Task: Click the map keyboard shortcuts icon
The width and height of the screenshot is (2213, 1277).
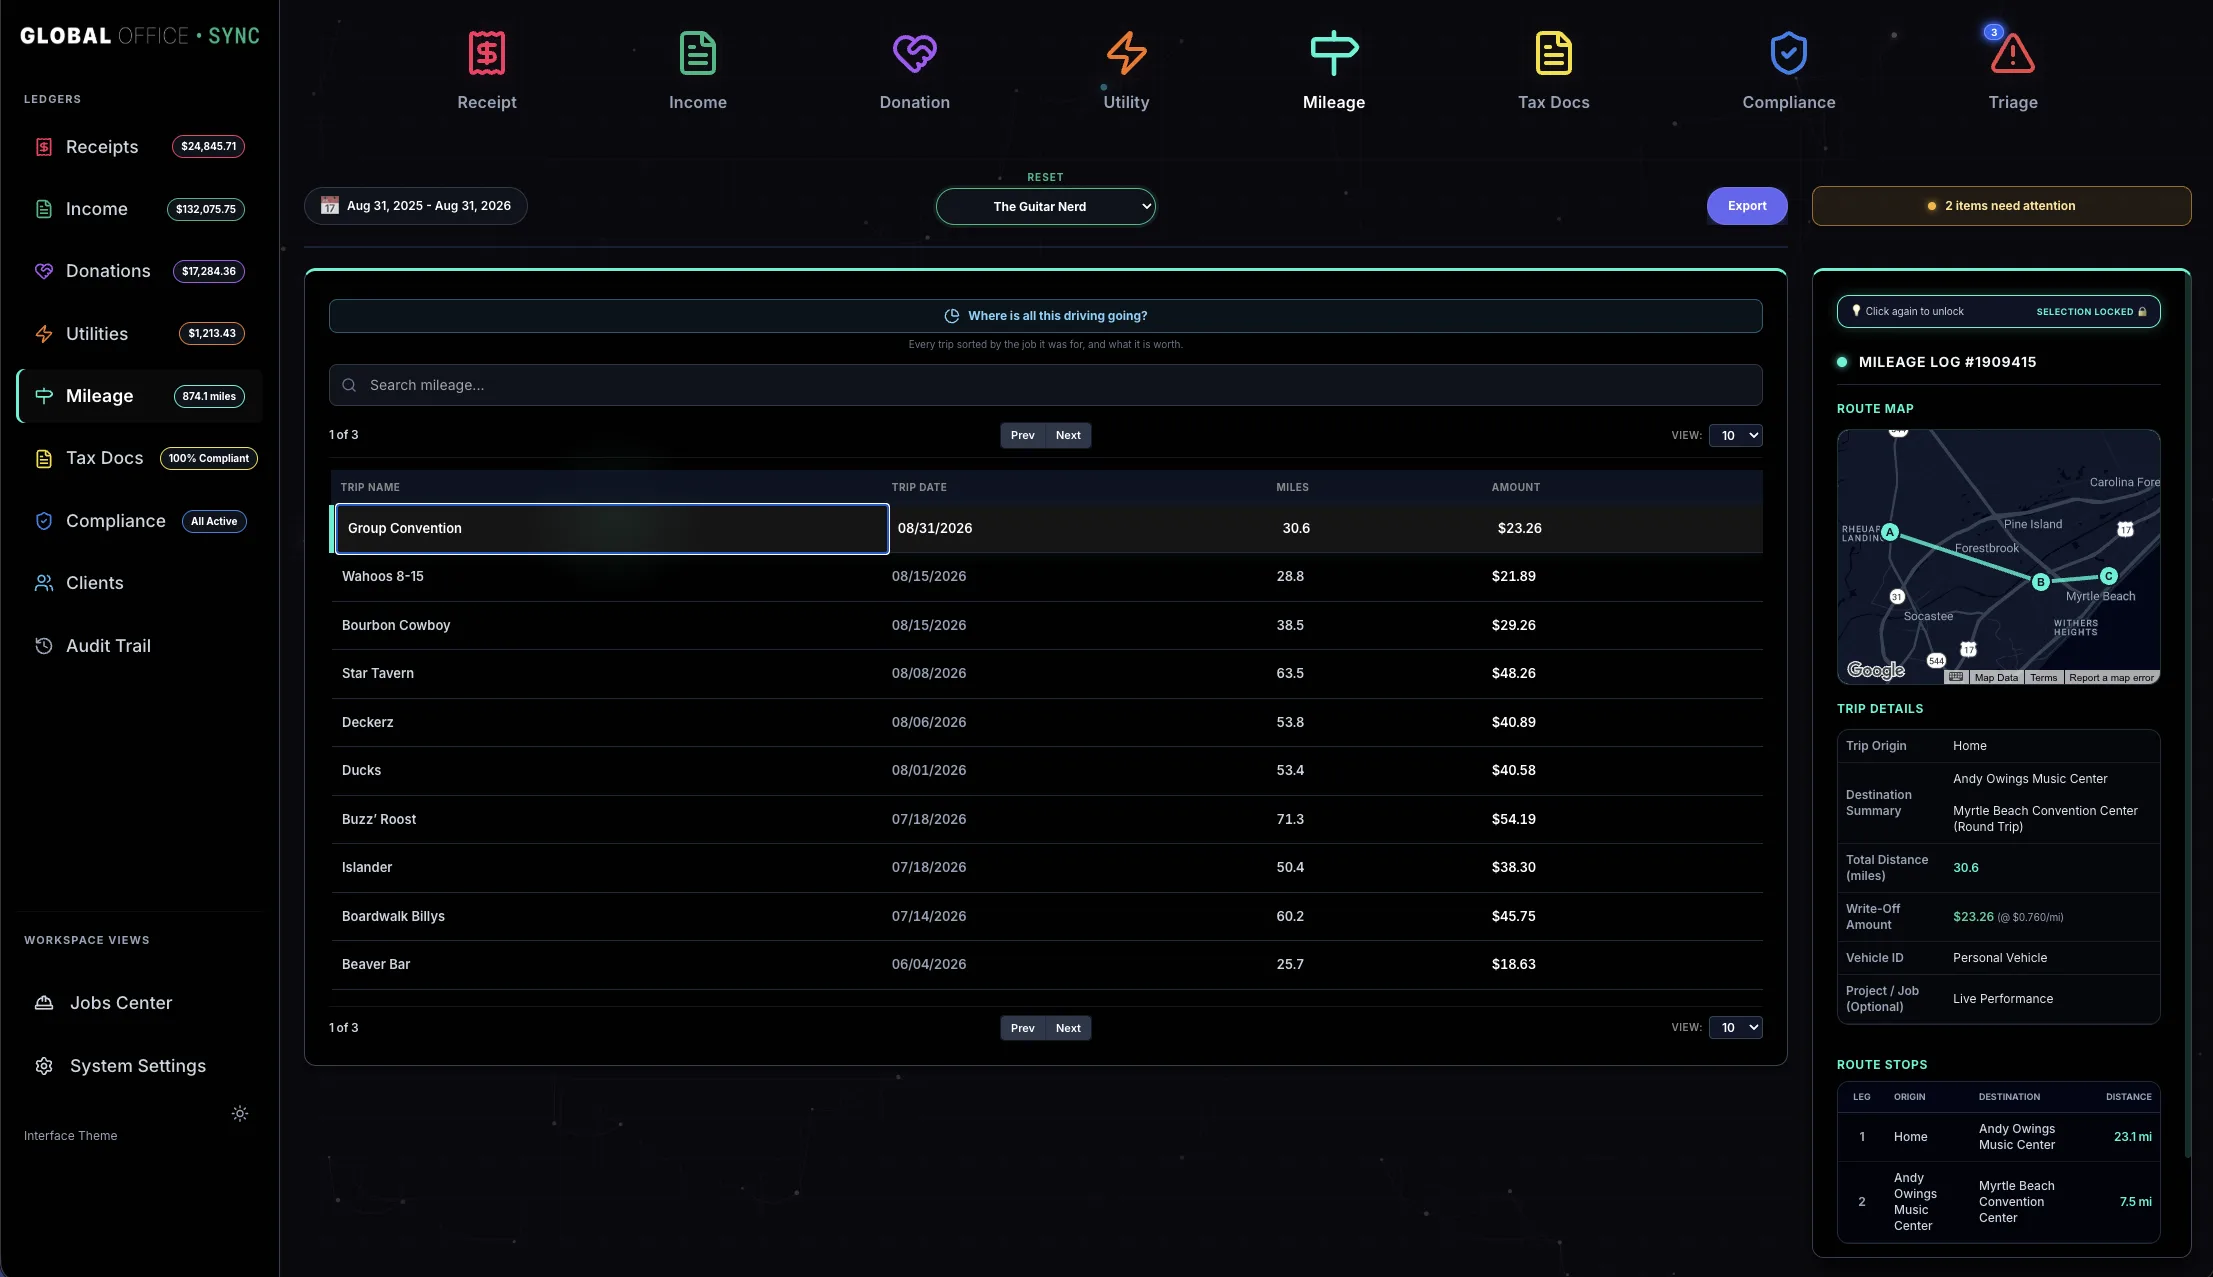Action: 1956,677
